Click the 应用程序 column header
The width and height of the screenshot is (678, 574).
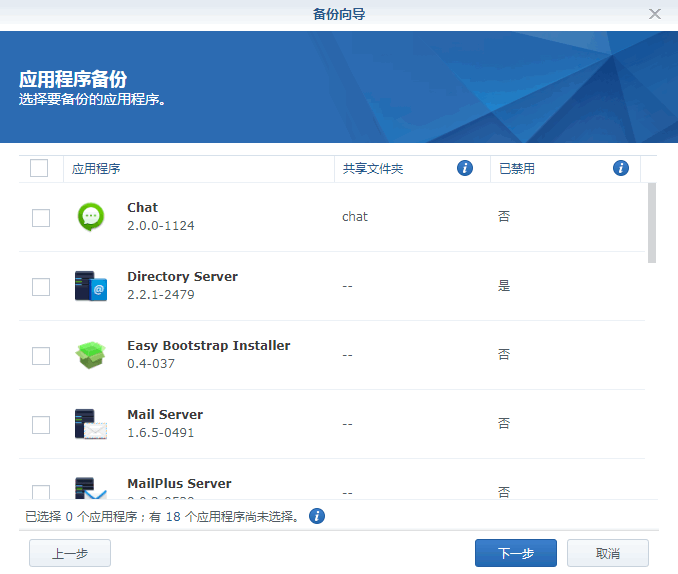click(199, 169)
